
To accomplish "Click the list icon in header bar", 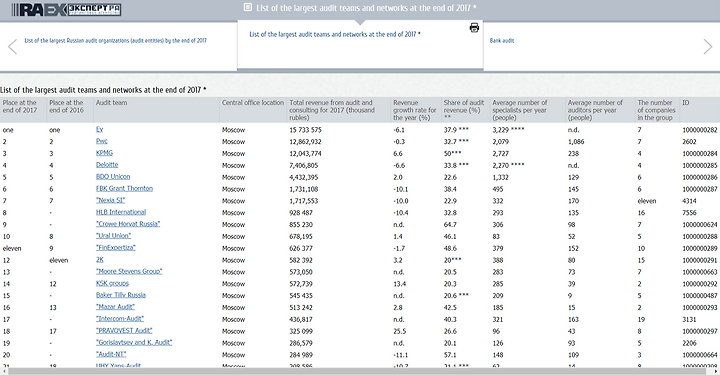I will (x=248, y=7).
